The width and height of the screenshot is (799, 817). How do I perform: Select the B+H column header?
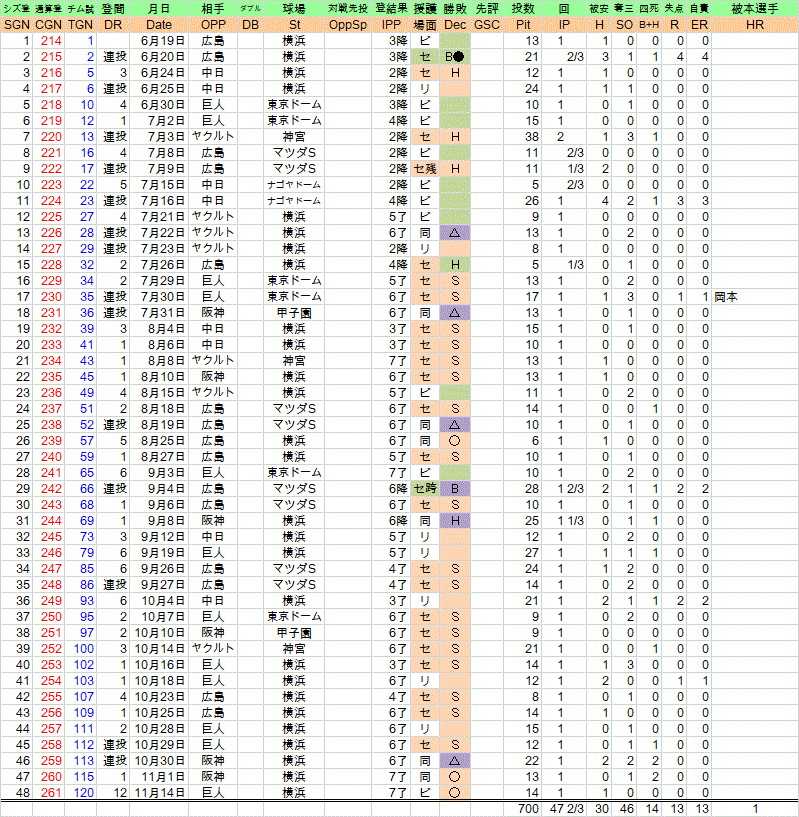coord(649,24)
